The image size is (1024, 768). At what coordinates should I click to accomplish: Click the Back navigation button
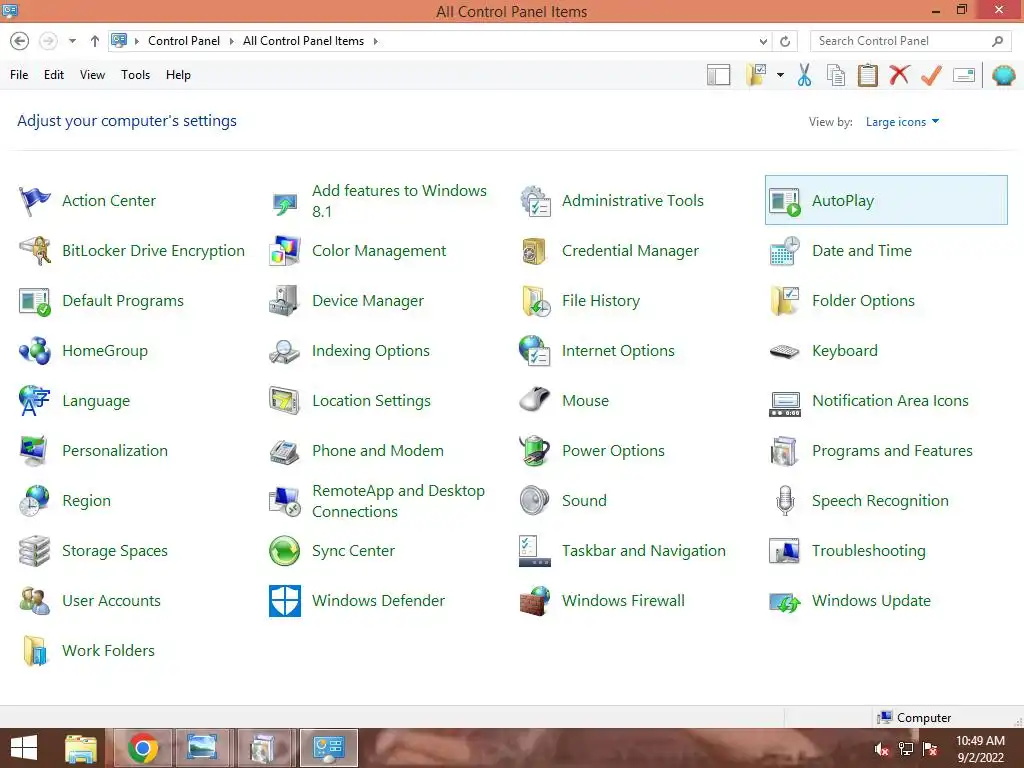pos(20,41)
